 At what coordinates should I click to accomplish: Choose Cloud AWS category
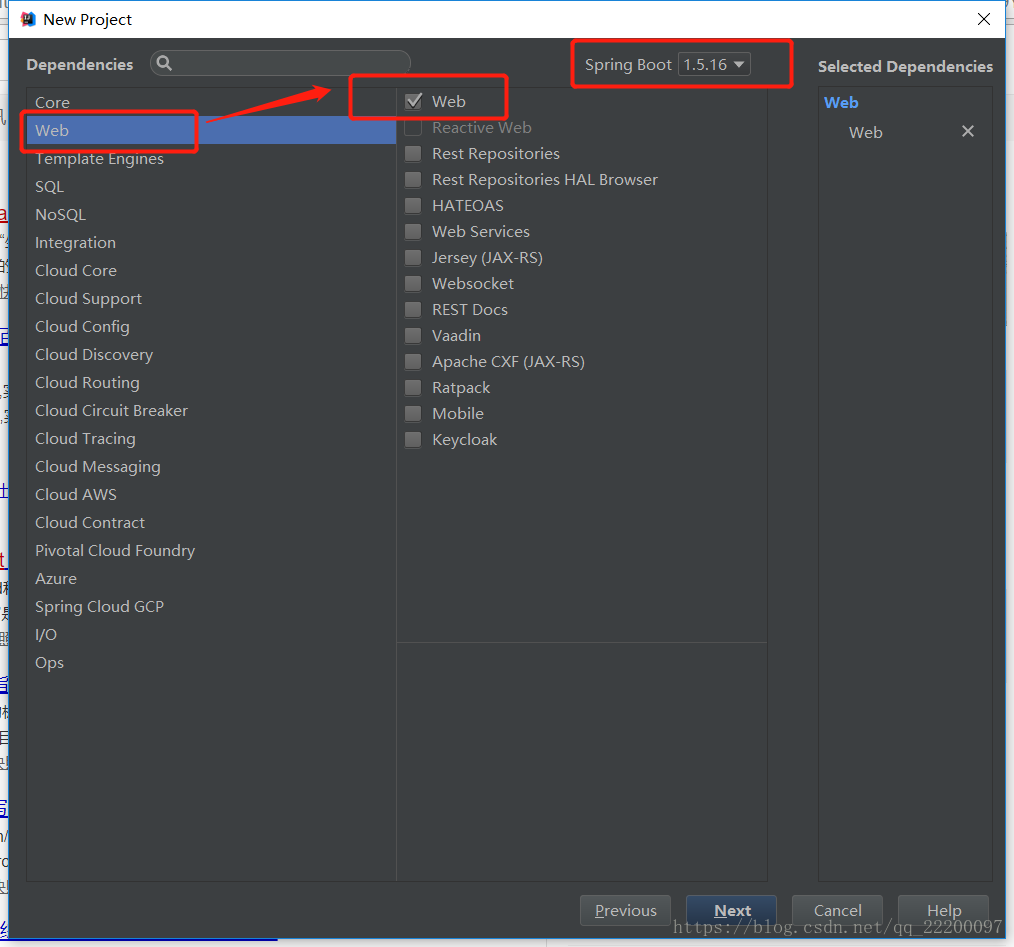[x=211, y=494]
